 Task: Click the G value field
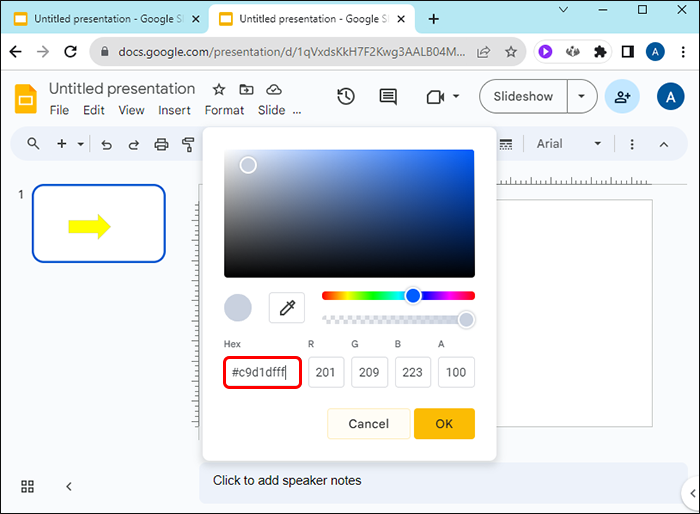[x=369, y=372]
